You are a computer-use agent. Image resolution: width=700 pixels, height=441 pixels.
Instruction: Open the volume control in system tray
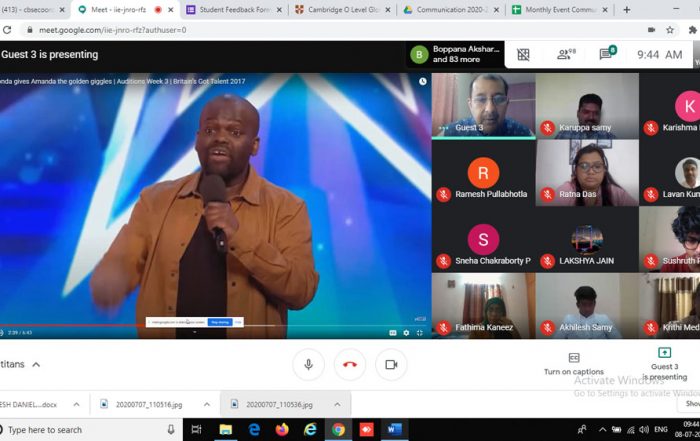pyautogui.click(x=644, y=430)
